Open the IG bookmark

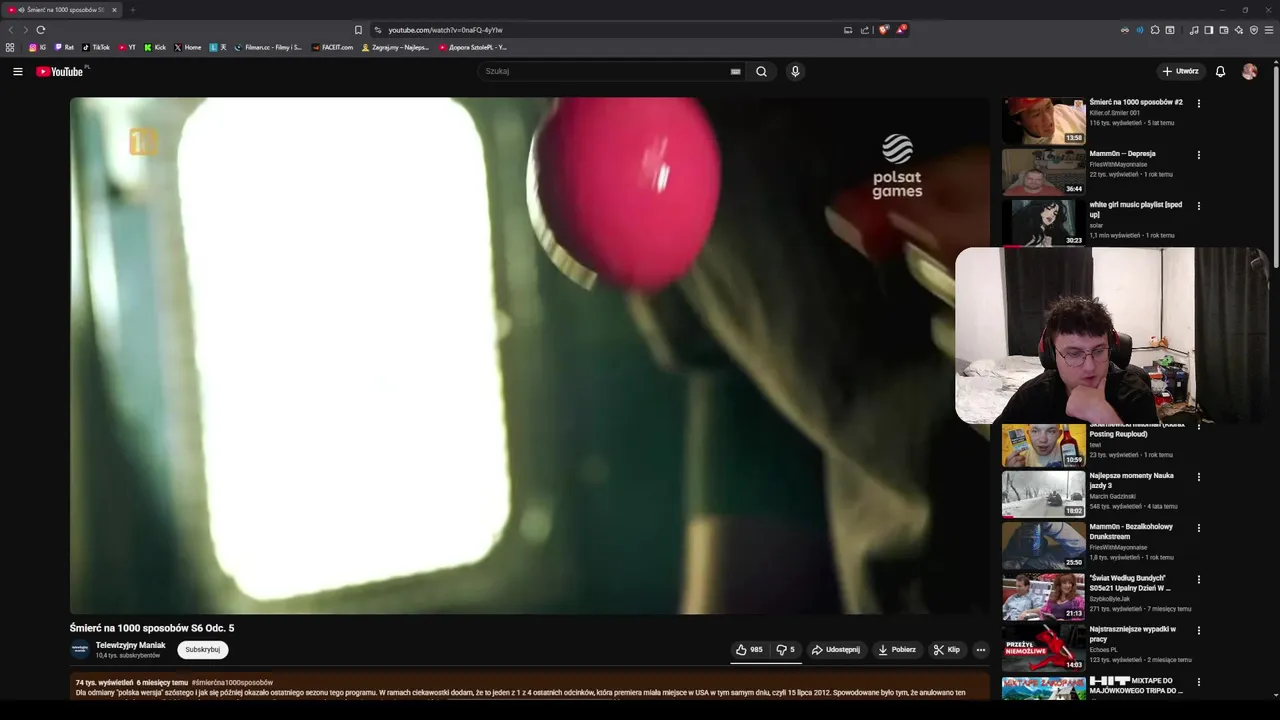[37, 47]
